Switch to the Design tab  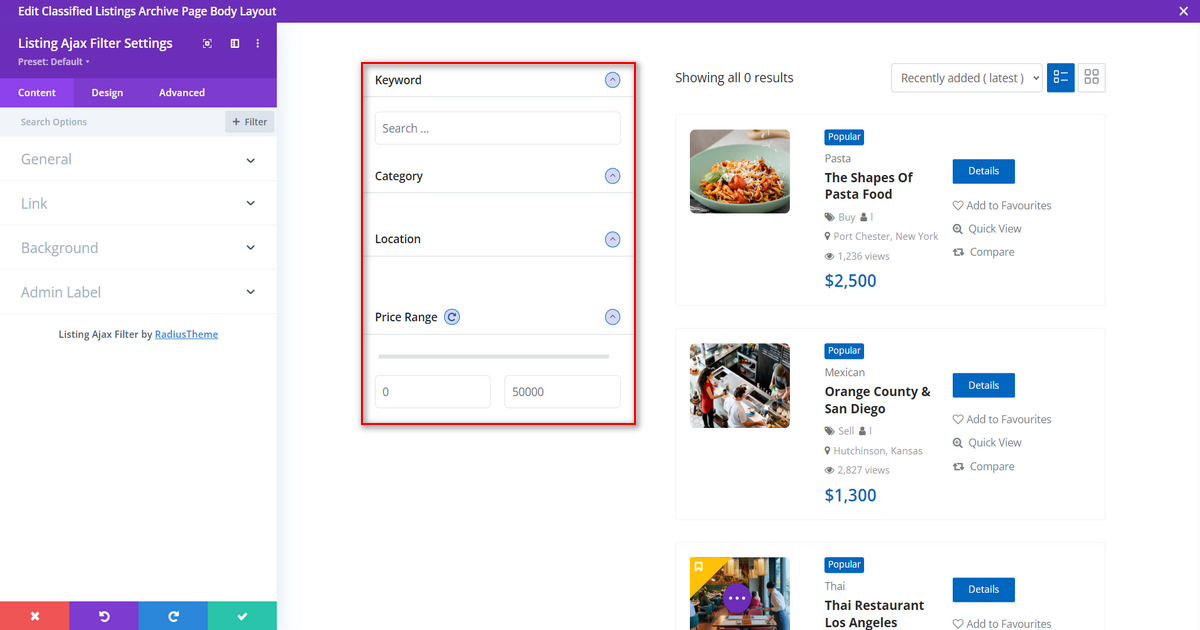pyautogui.click(x=107, y=92)
